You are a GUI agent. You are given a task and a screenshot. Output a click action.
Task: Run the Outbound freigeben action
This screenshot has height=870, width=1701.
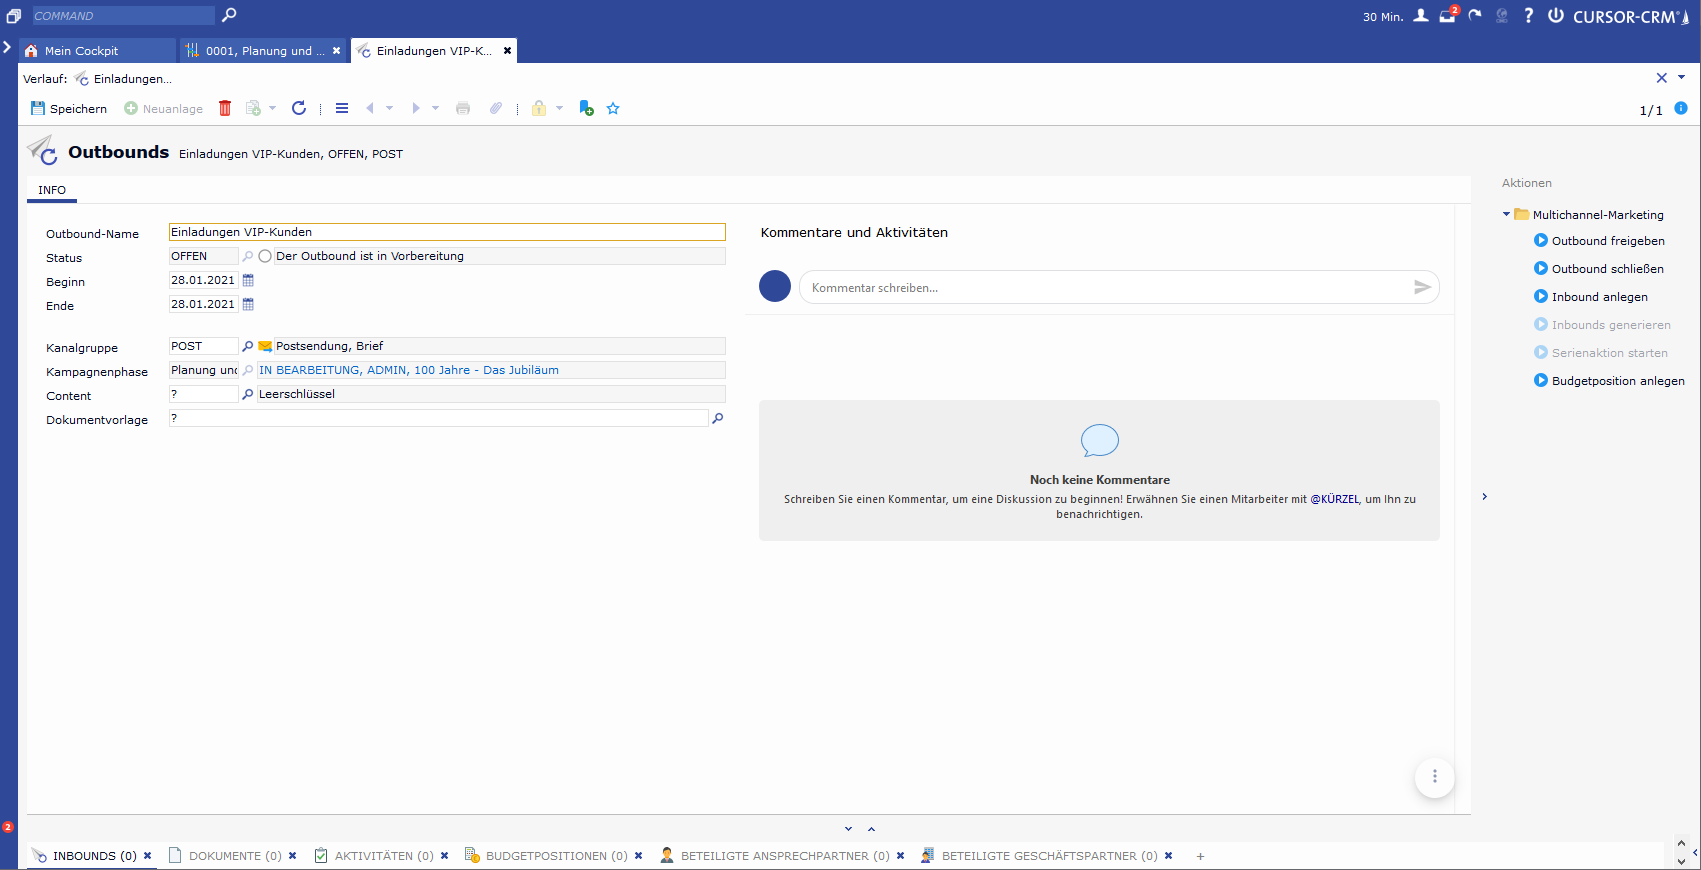click(1607, 241)
